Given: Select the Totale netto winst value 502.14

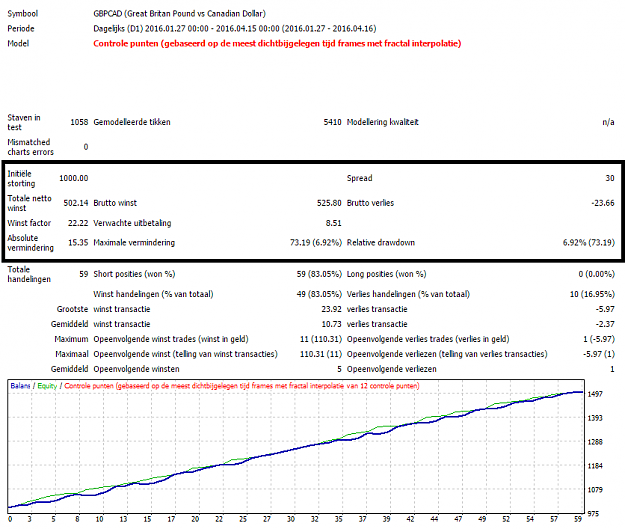Looking at the screenshot, I should tap(76, 203).
